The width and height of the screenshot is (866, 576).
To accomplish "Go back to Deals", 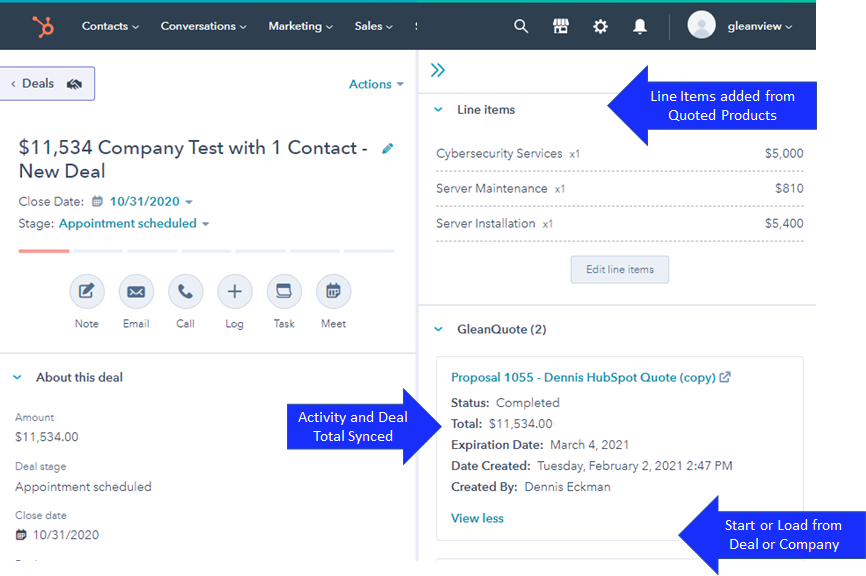I will [x=47, y=83].
